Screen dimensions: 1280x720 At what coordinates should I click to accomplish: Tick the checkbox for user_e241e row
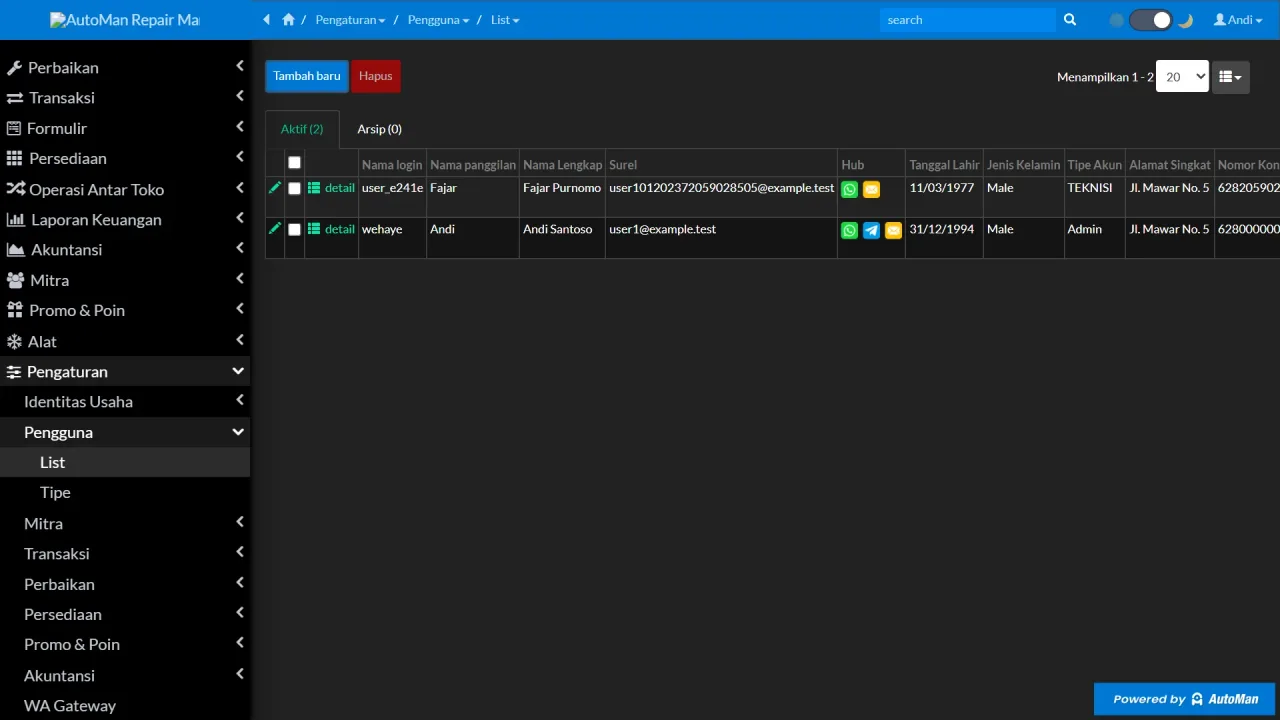tap(294, 188)
